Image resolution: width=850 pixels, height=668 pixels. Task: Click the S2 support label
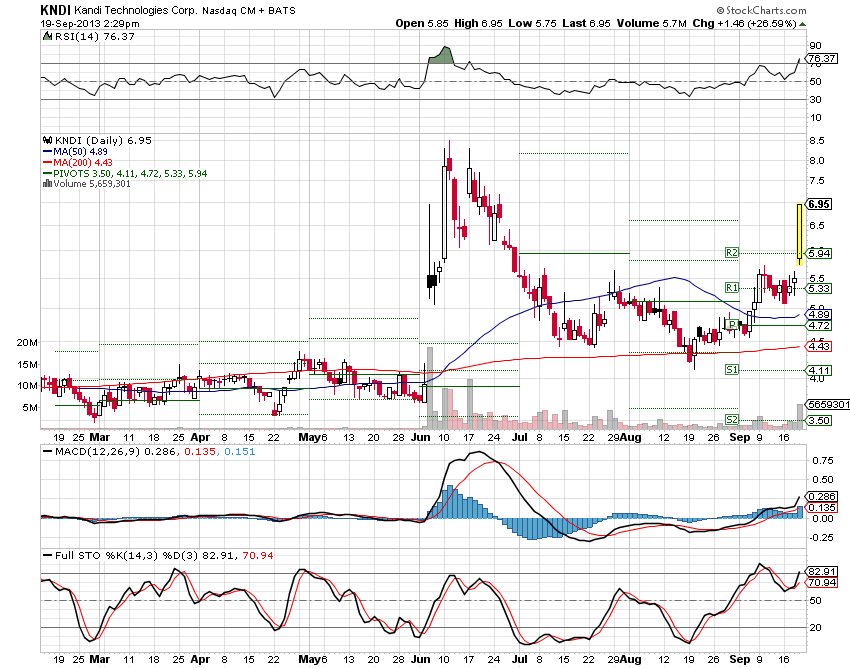click(x=732, y=420)
